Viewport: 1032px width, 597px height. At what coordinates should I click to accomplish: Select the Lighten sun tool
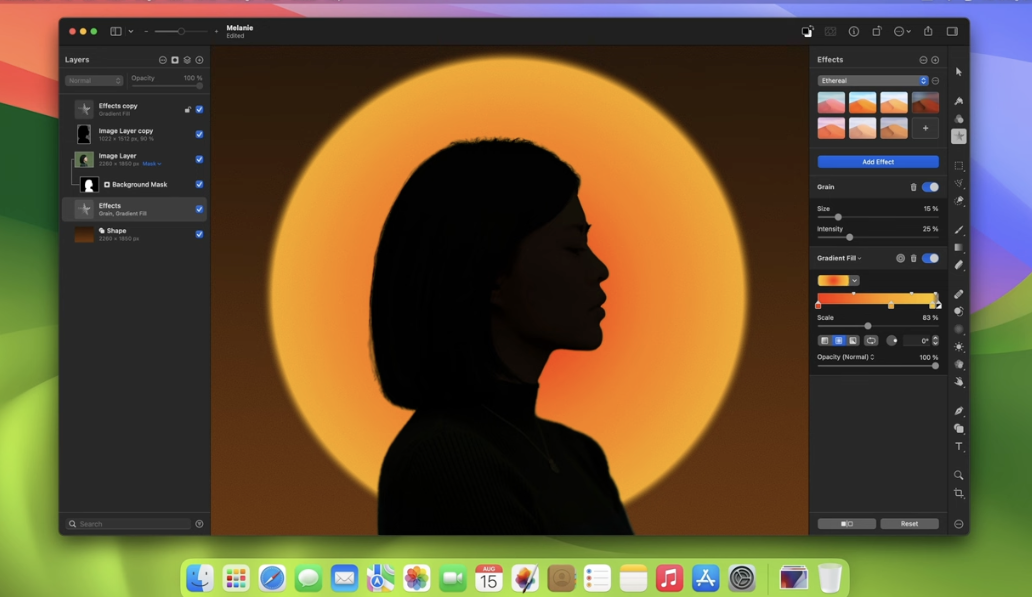pos(958,347)
